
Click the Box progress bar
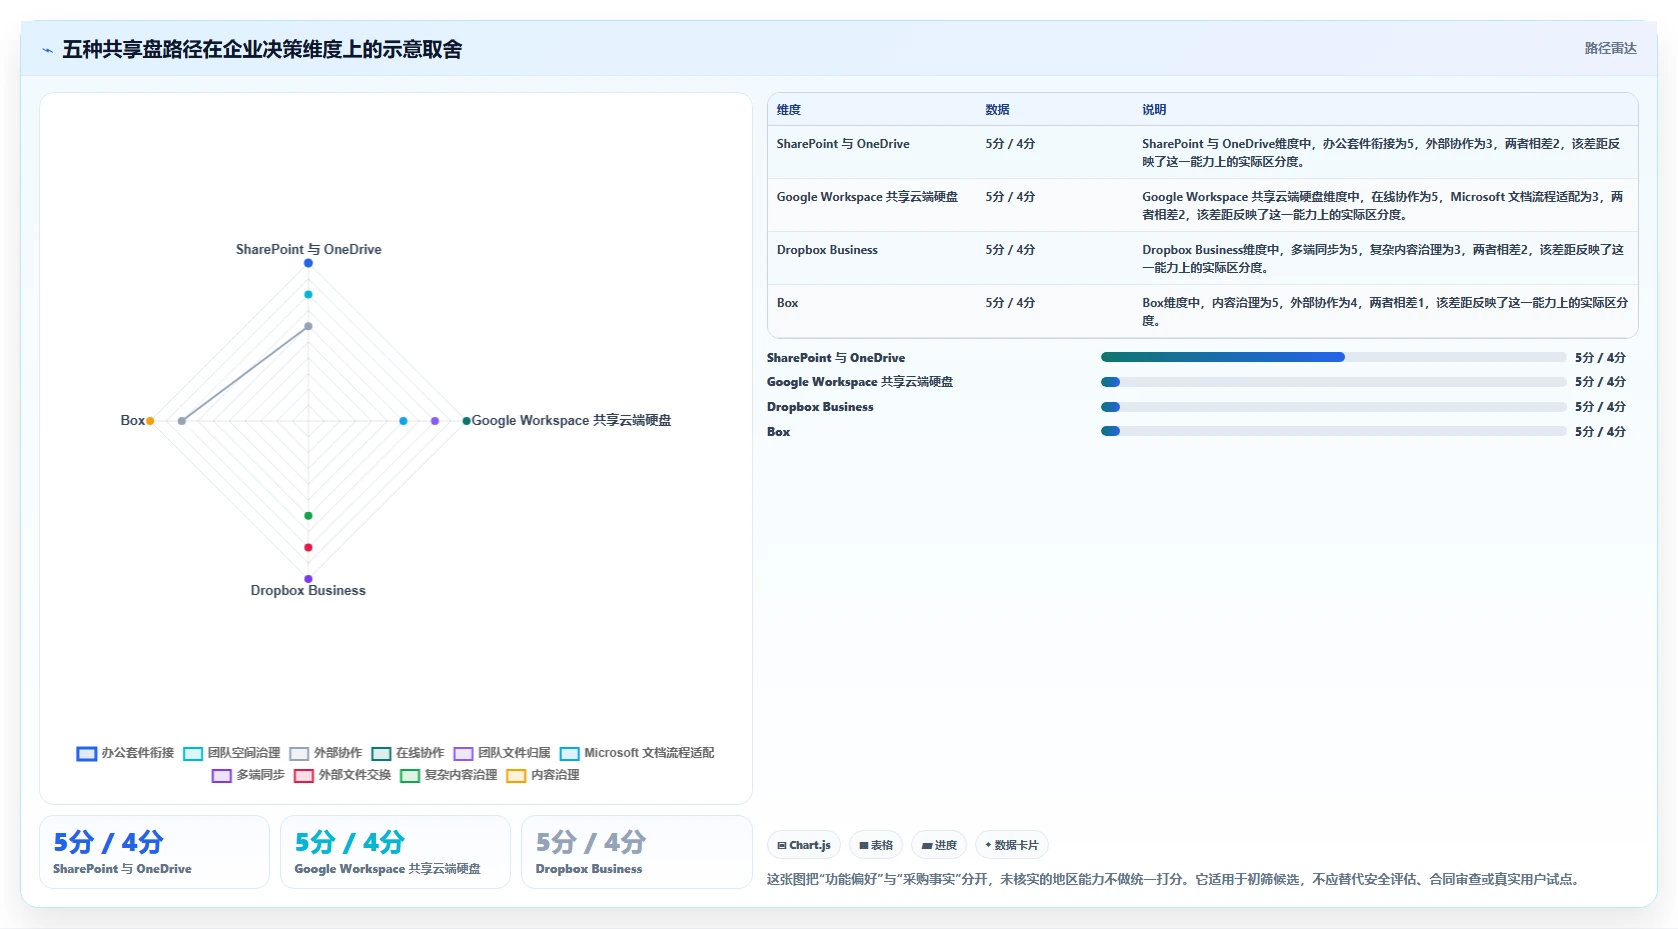tap(1333, 432)
